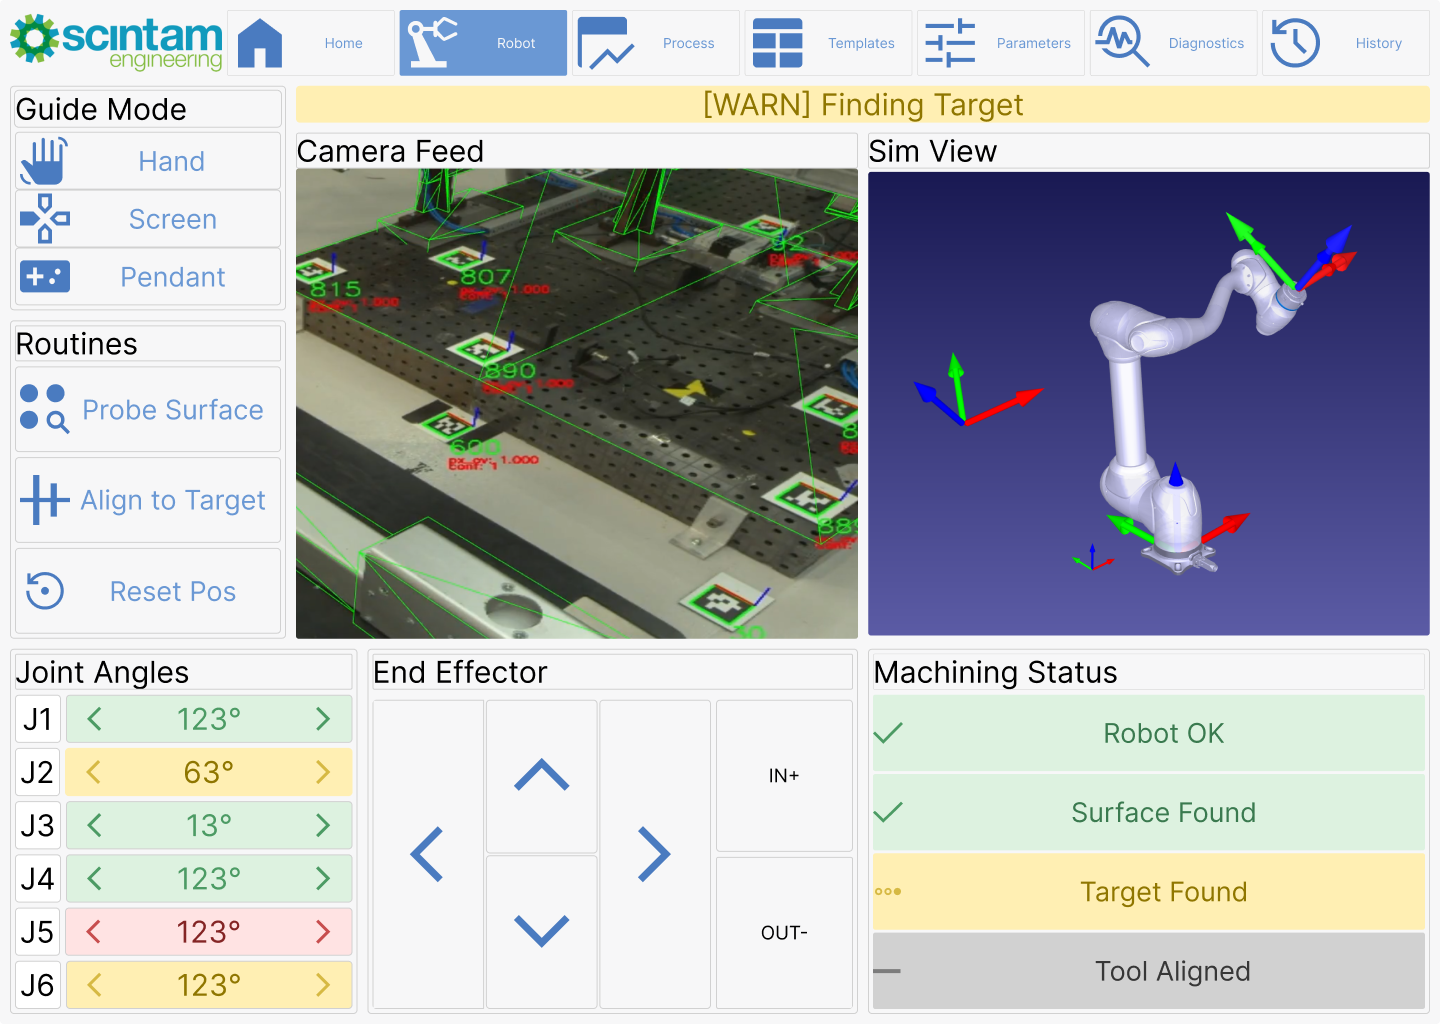Switch to Screen guide mode
The width and height of the screenshot is (1440, 1024).
click(148, 219)
